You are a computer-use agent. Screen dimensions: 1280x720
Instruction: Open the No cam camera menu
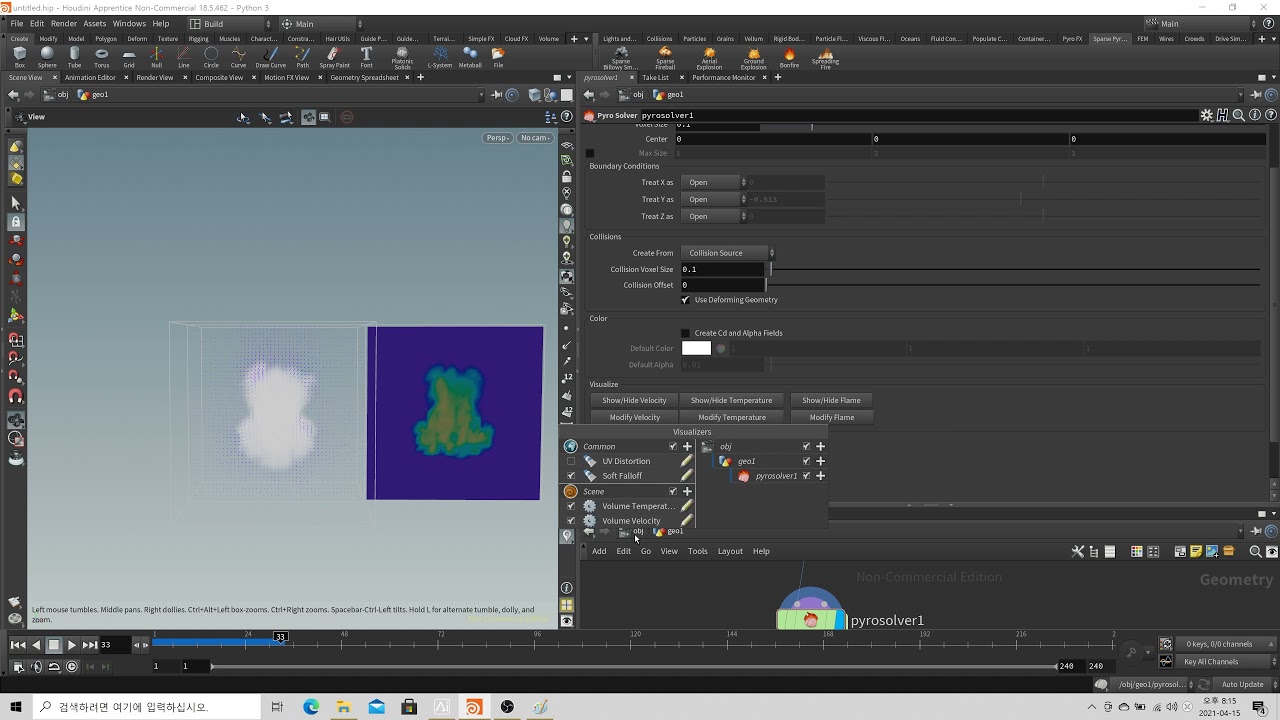[x=535, y=138]
